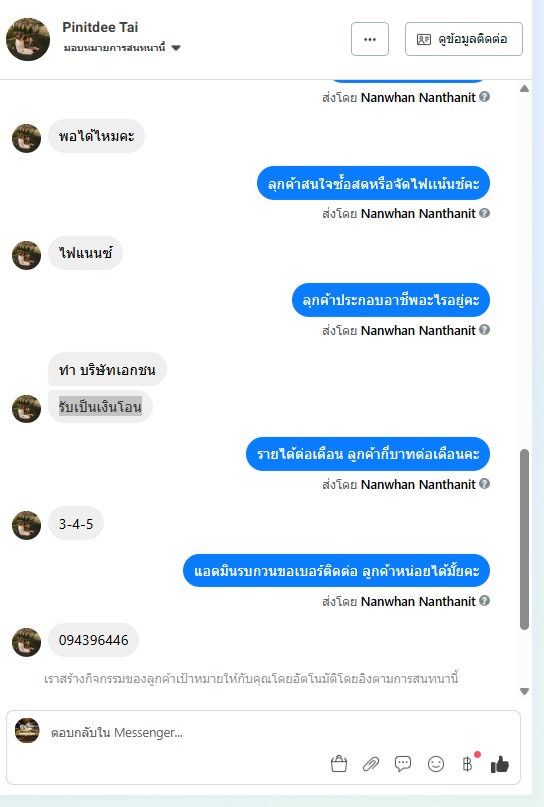The height and width of the screenshot is (807, 544).
Task: Click the scrollbar up arrow
Action: [x=524, y=89]
